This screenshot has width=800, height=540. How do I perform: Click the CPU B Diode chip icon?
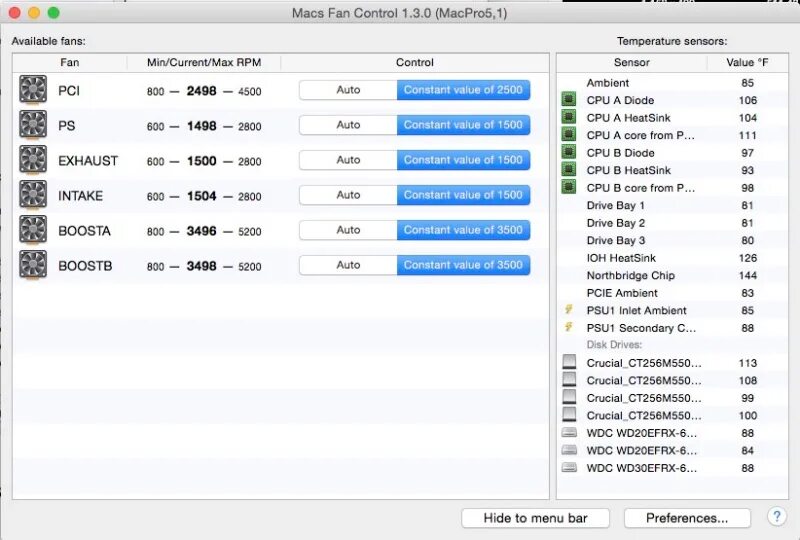[x=569, y=152]
